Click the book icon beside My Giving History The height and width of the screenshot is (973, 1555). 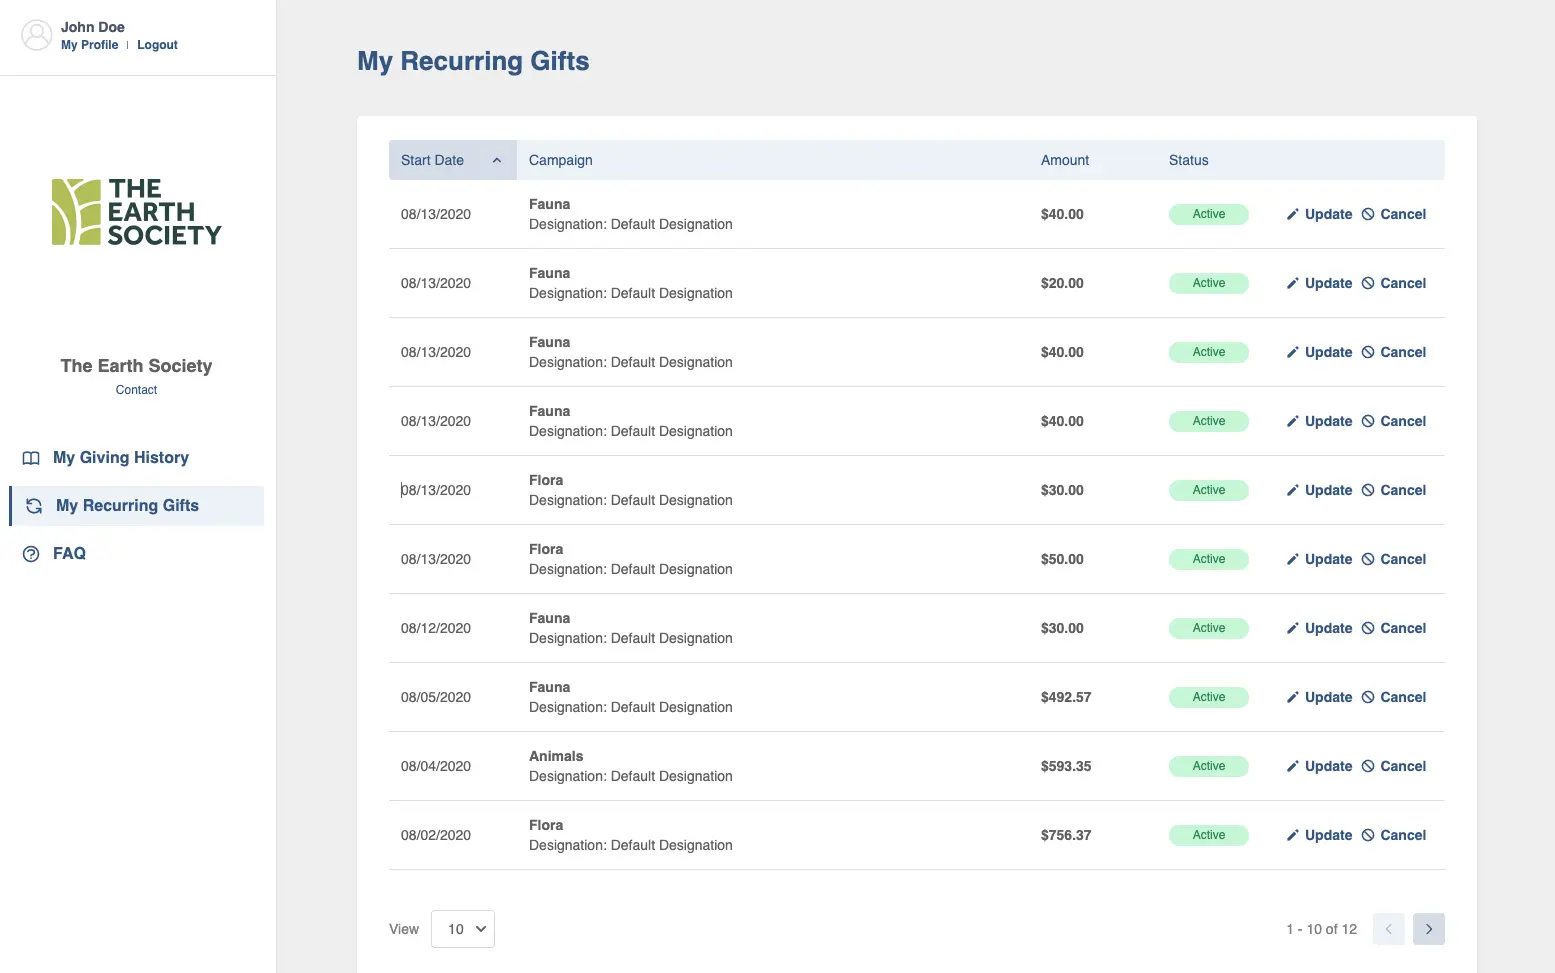click(31, 458)
